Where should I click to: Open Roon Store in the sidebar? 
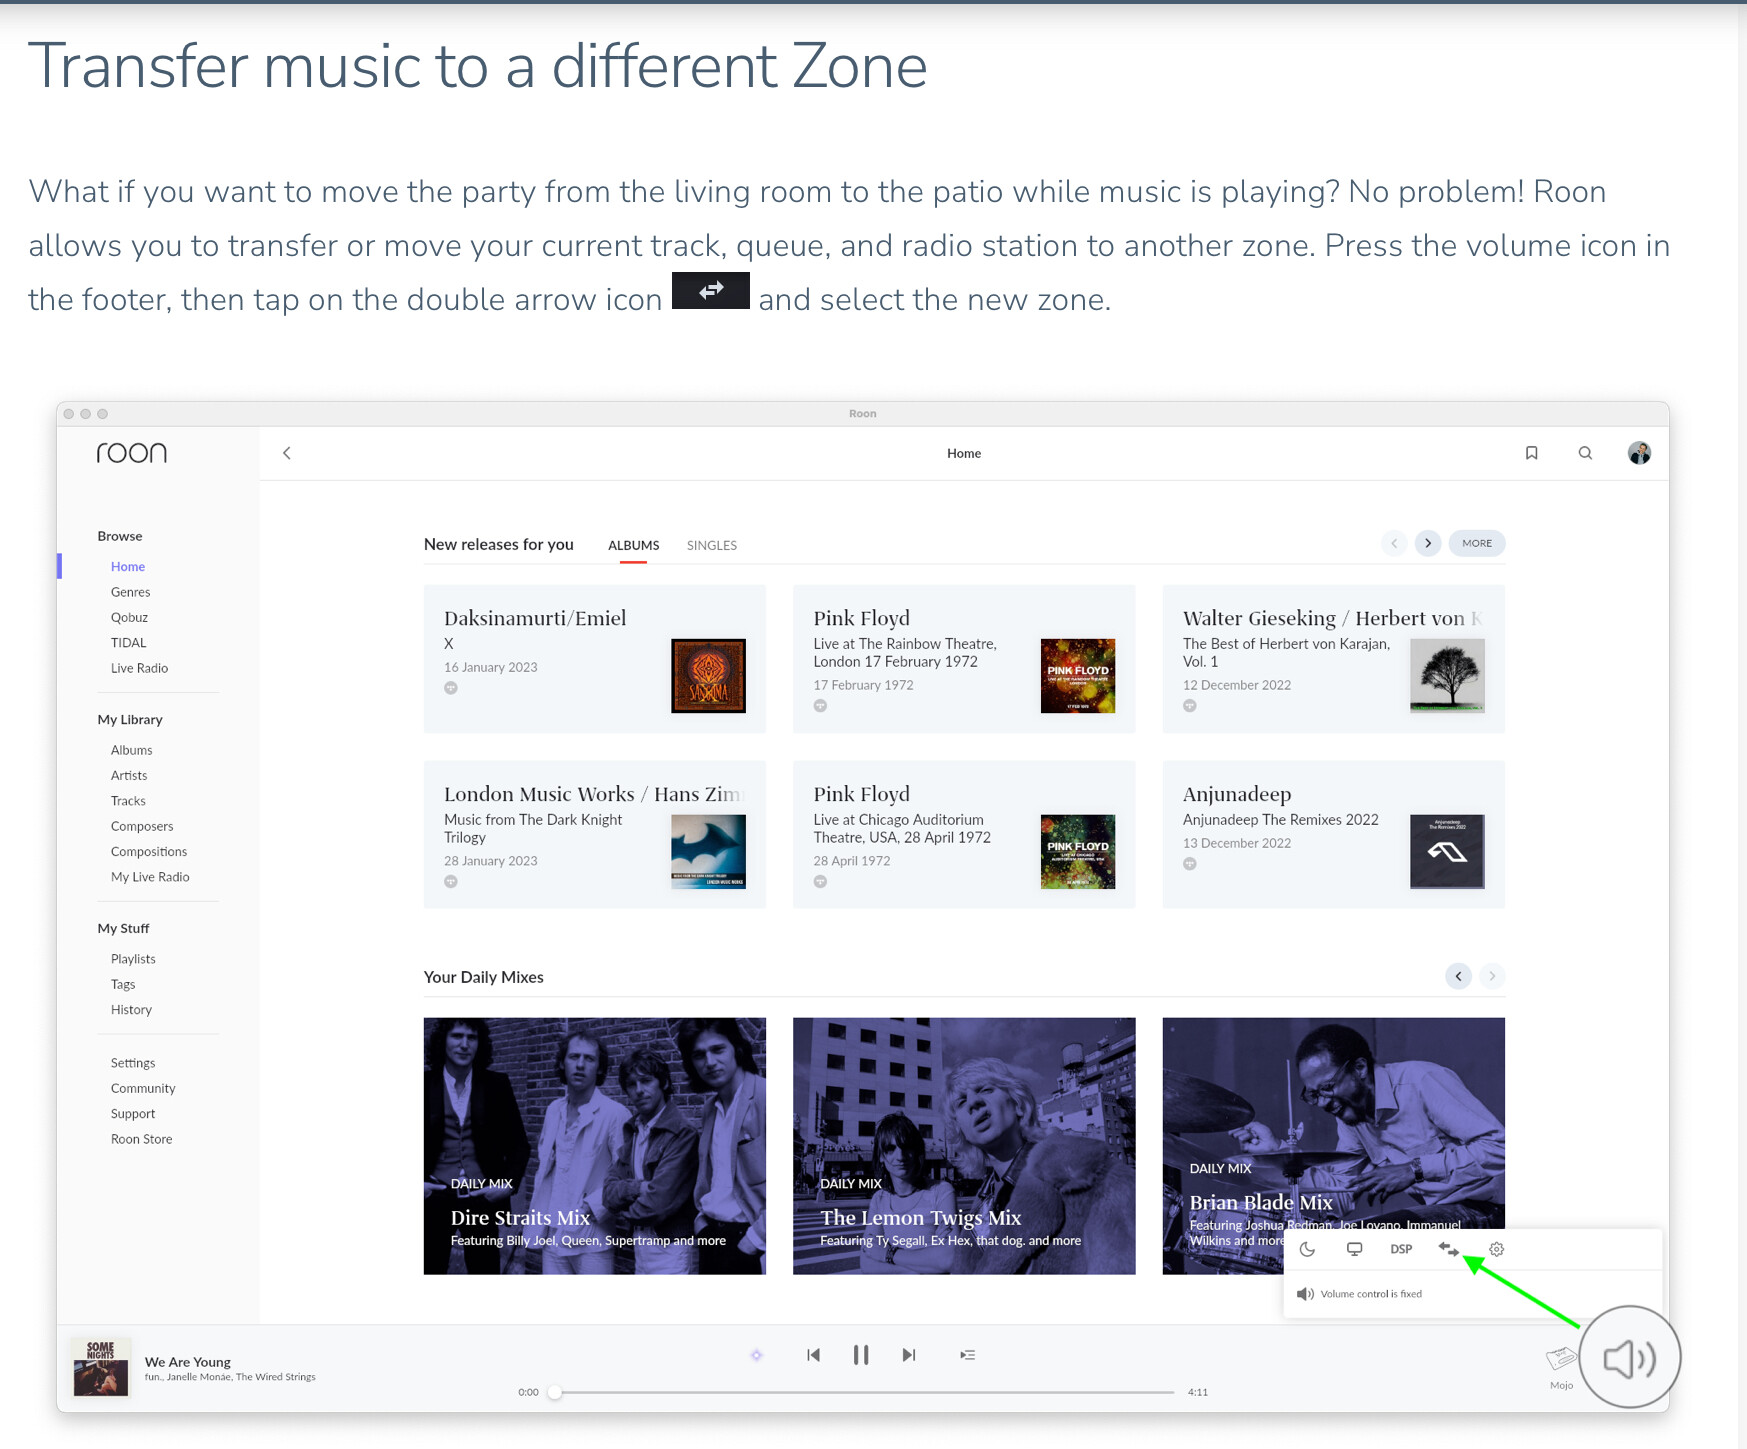[141, 1139]
